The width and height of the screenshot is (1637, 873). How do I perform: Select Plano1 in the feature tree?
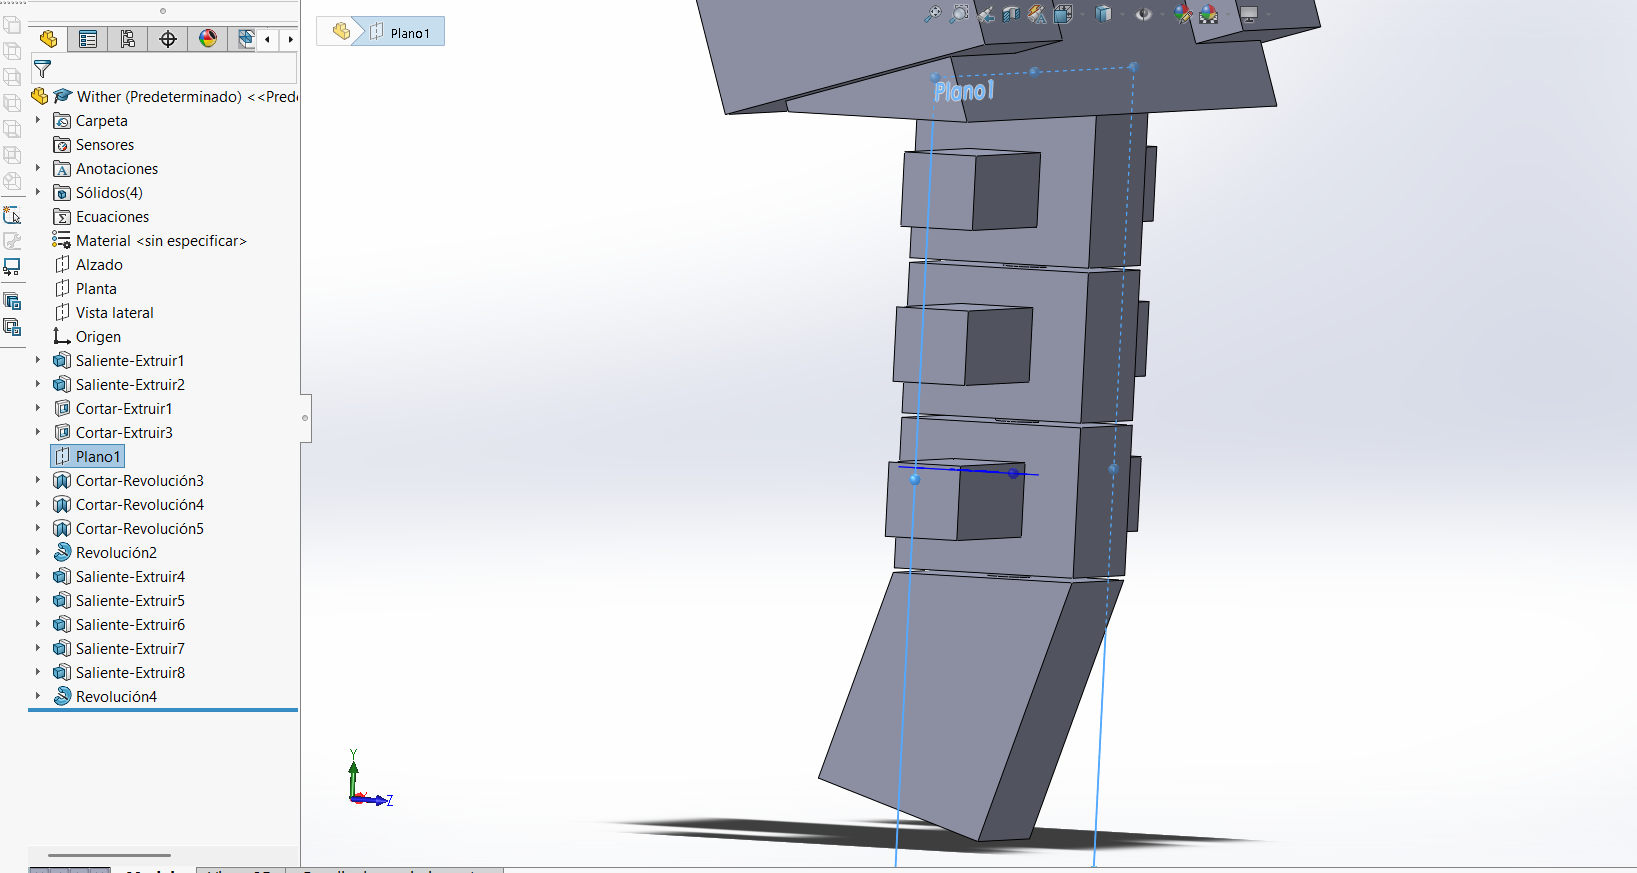coord(88,457)
